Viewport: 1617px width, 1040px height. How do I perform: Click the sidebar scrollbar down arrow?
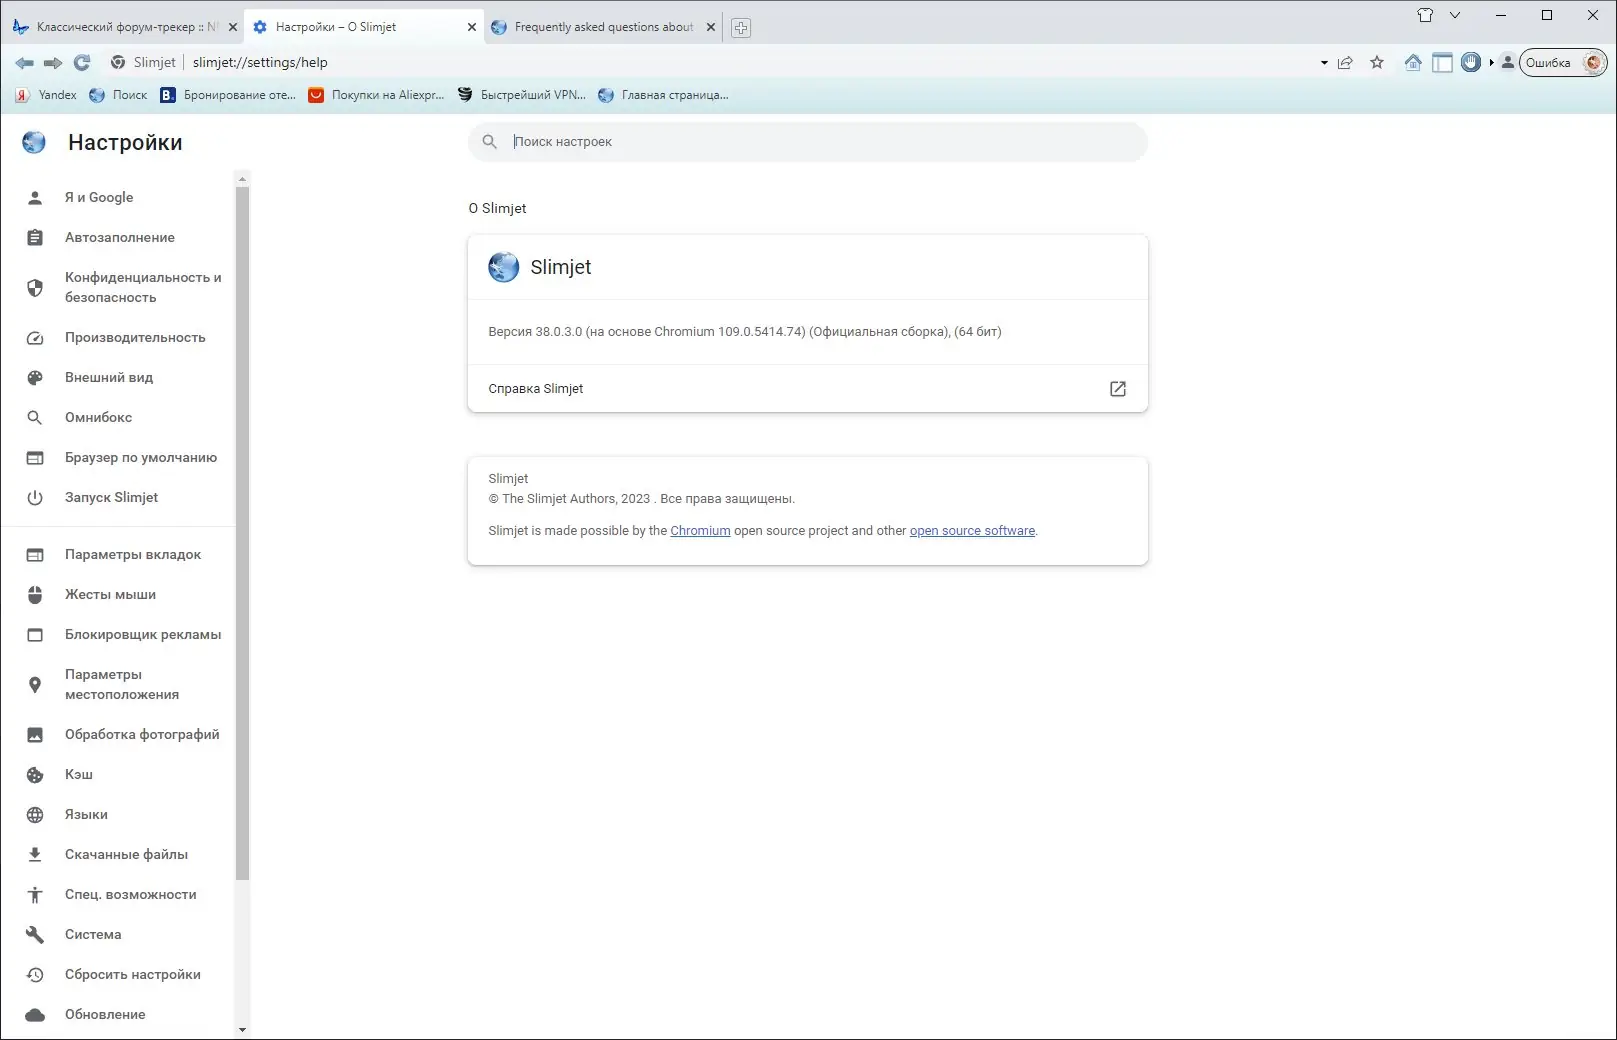242,1030
